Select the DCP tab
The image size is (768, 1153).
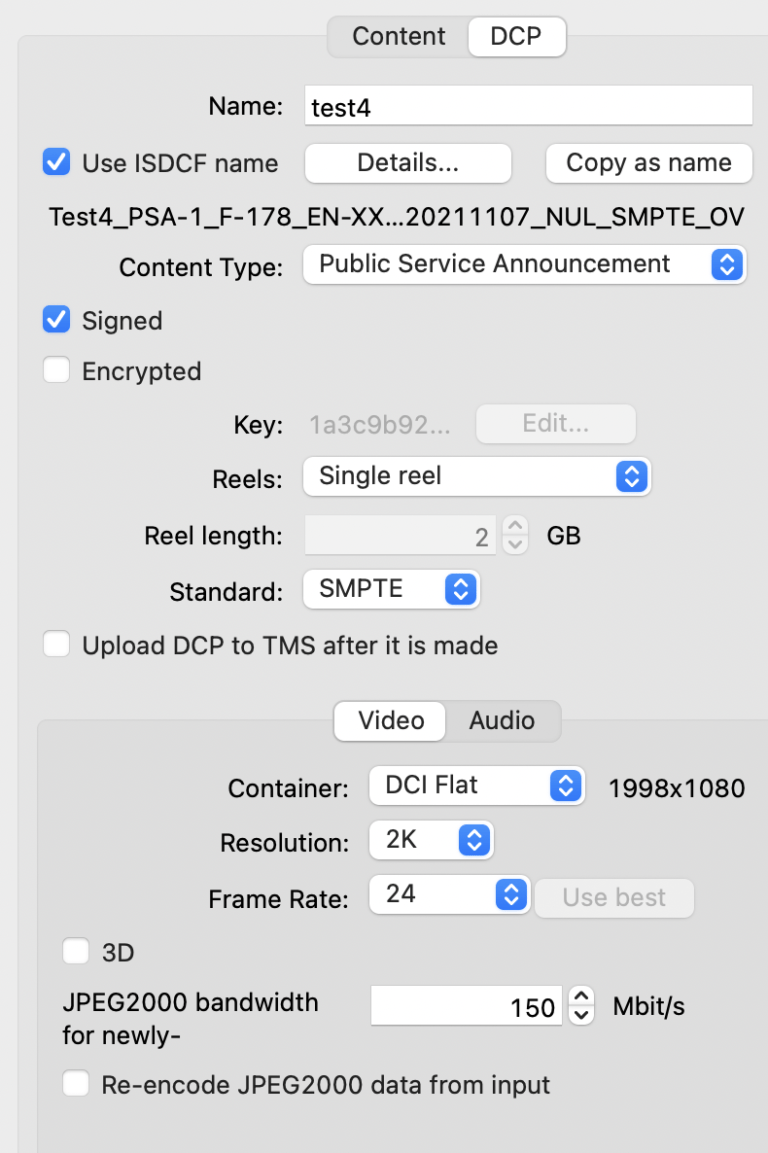tap(517, 36)
